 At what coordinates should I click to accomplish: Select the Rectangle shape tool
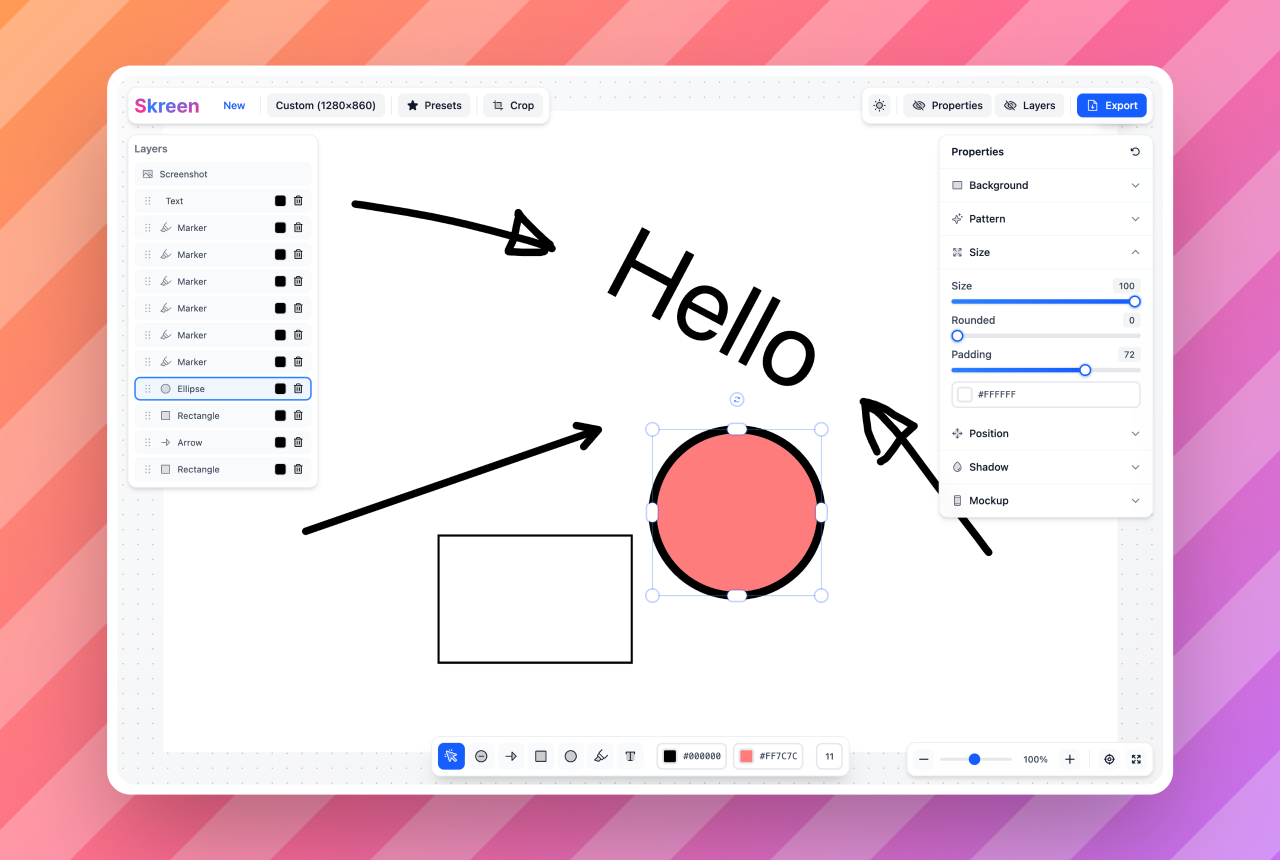[541, 756]
